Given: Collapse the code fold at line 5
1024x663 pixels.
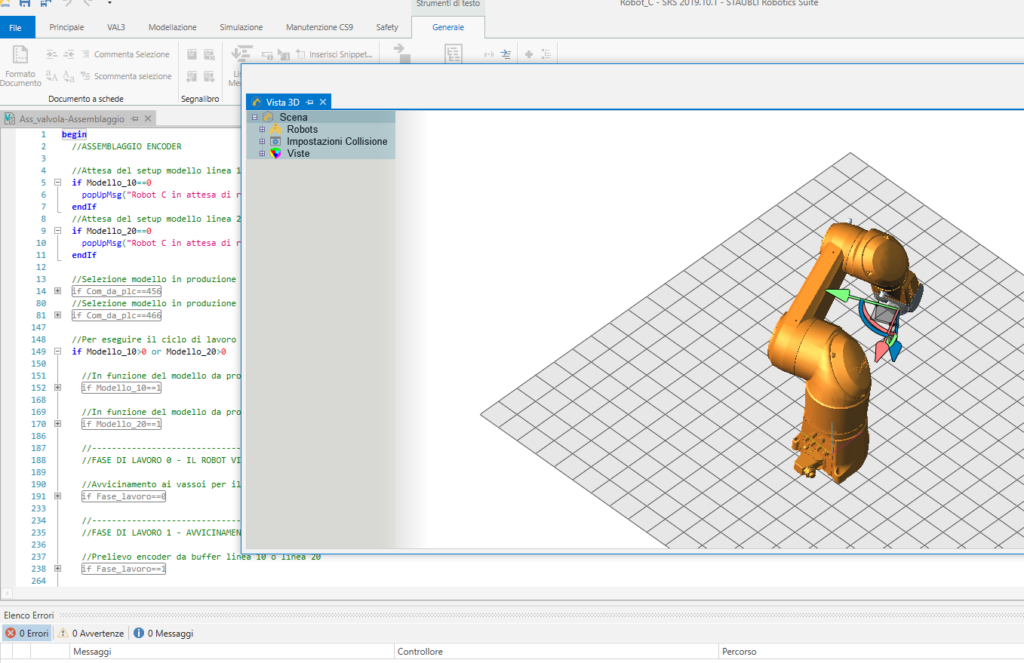Looking at the screenshot, I should (57, 183).
